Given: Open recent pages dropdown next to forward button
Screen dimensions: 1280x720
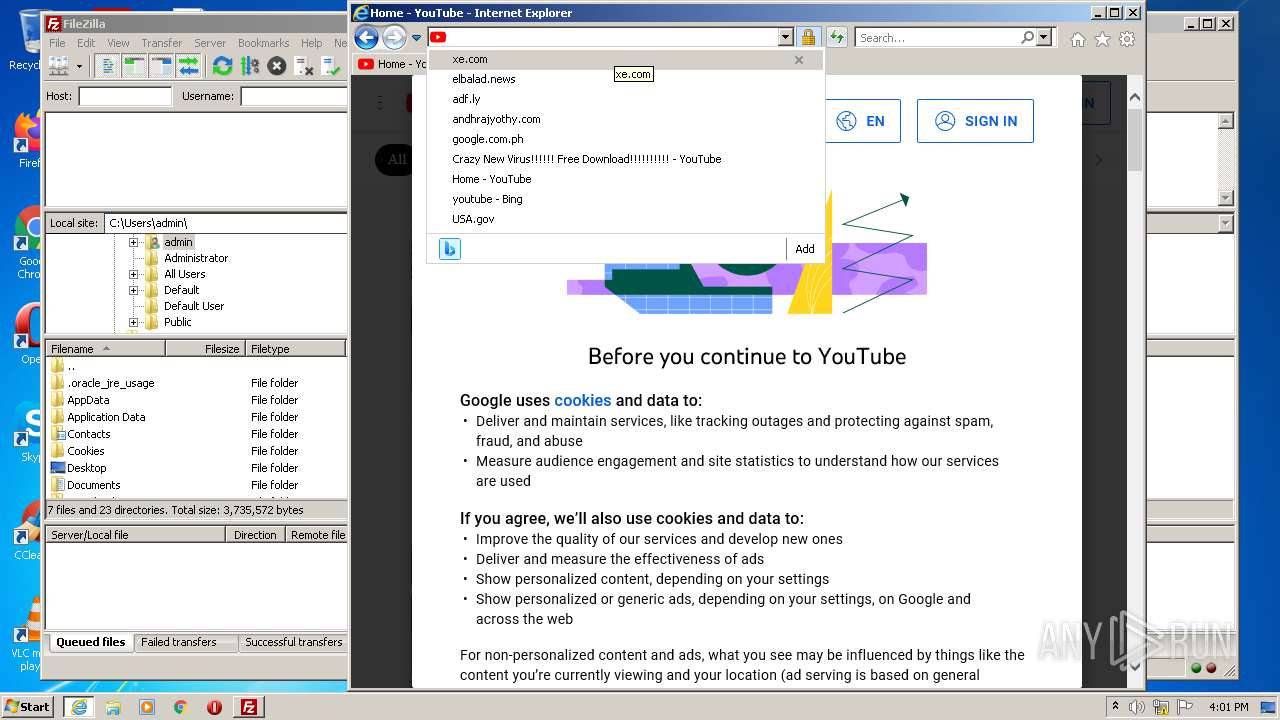Looking at the screenshot, I should [417, 38].
